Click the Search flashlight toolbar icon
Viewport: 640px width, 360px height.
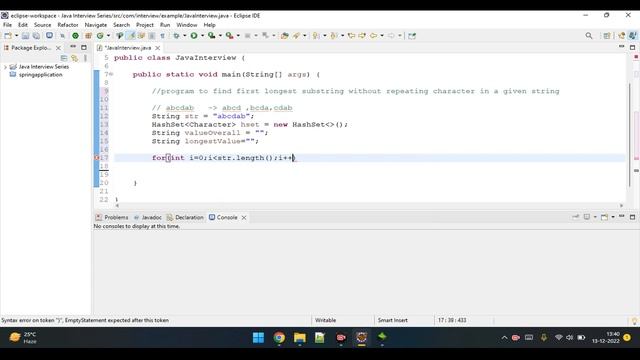coord(296,36)
